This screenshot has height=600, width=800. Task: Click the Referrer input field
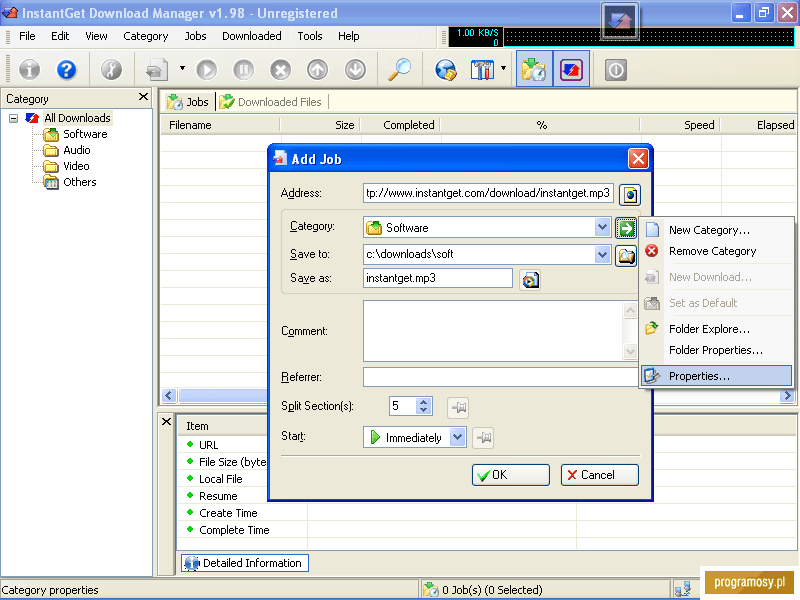tap(500, 377)
